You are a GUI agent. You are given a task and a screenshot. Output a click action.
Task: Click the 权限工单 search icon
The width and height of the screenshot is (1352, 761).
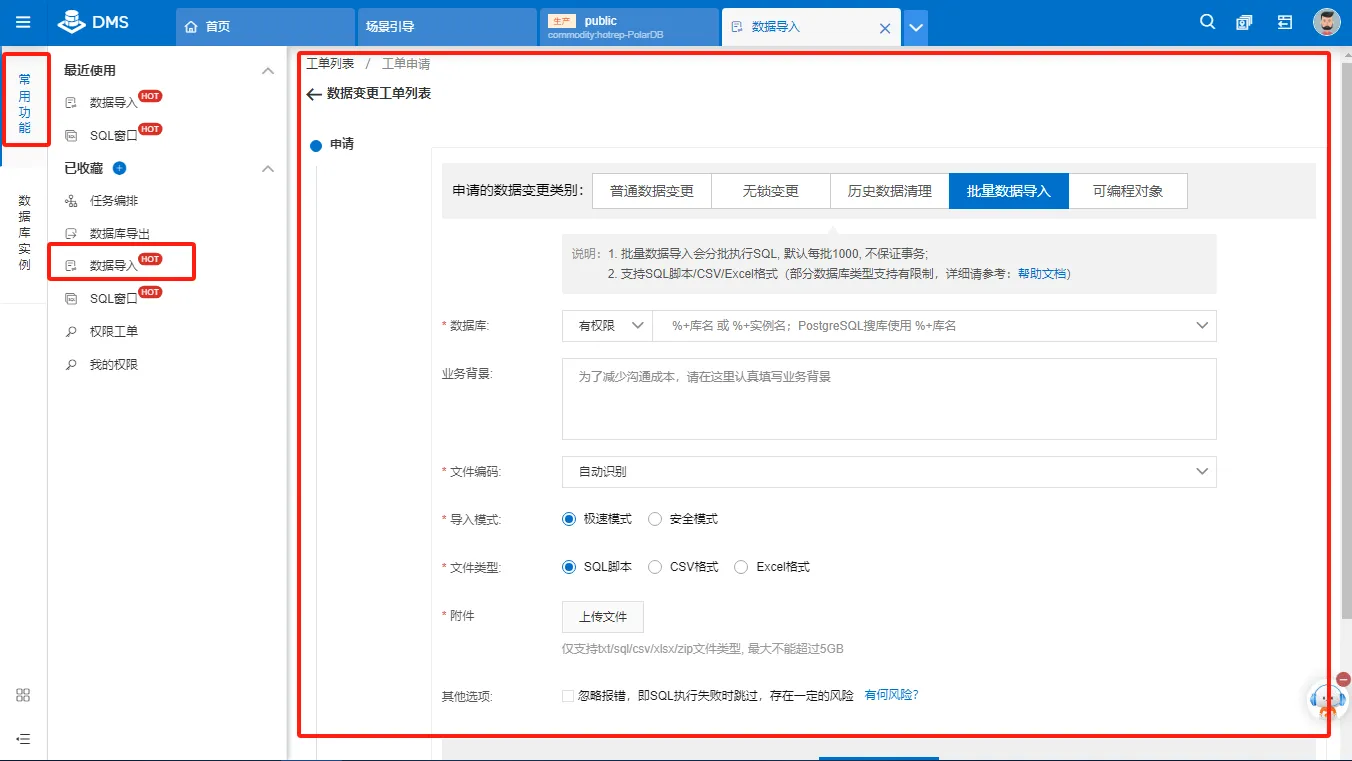pos(71,332)
